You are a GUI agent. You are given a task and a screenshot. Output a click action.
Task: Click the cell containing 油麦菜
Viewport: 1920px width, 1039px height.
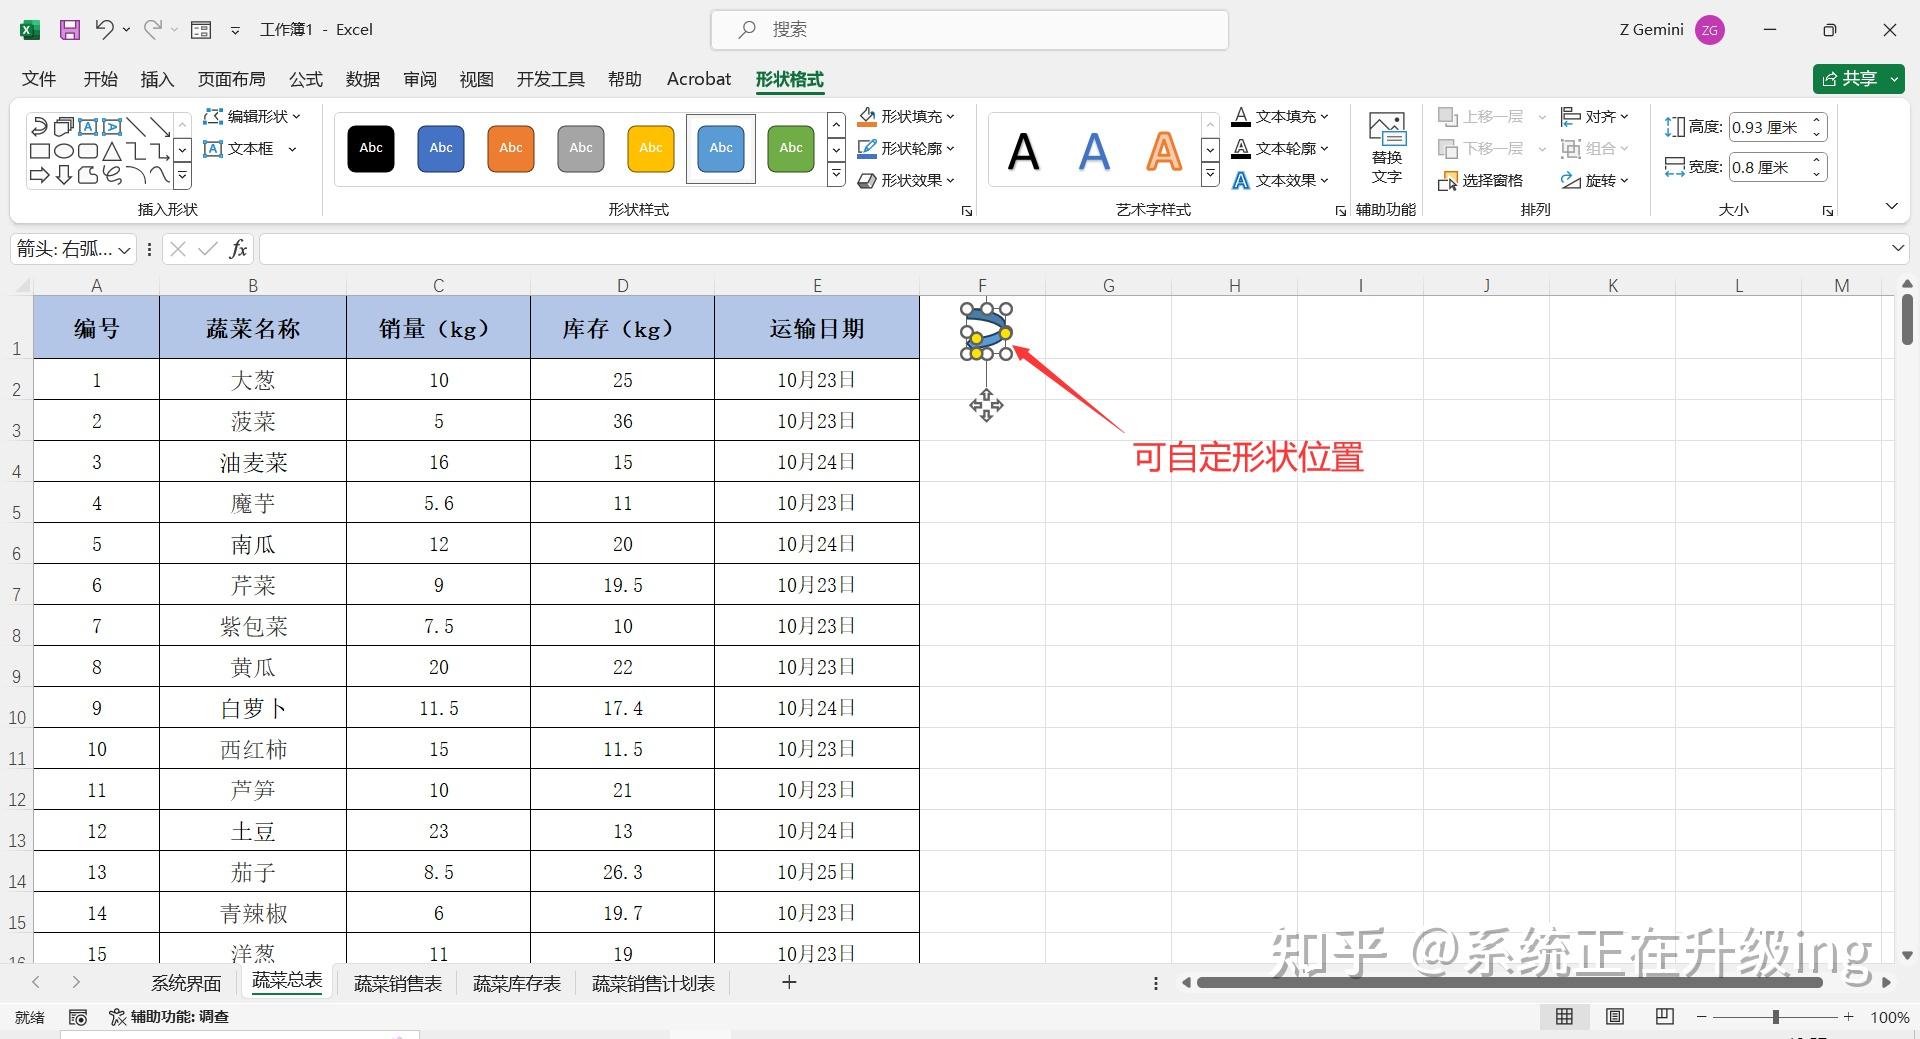(253, 462)
